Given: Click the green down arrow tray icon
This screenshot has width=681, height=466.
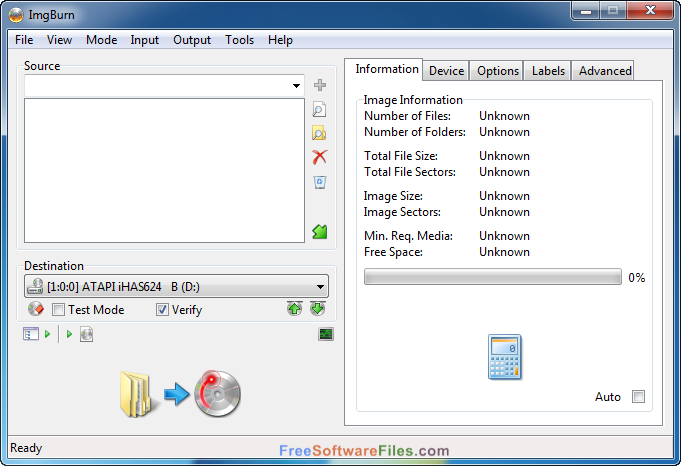Looking at the screenshot, I should click(317, 309).
